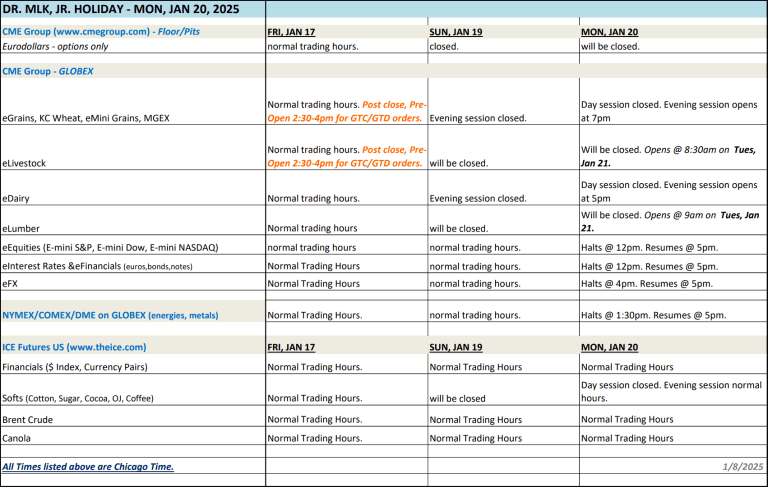Screen dimensions: 768x487
Task: Select the 'Eurodollars - options only' row label
Action: tap(55, 47)
